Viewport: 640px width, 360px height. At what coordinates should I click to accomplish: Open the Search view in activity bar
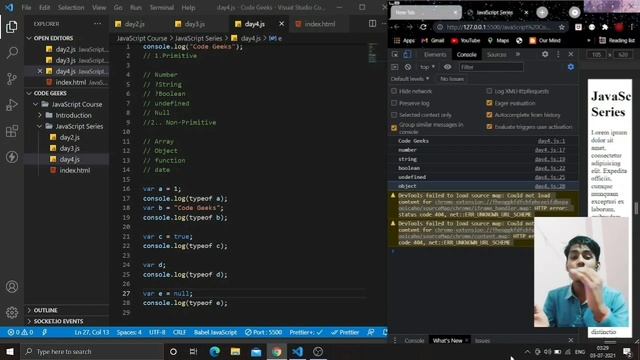(12, 52)
